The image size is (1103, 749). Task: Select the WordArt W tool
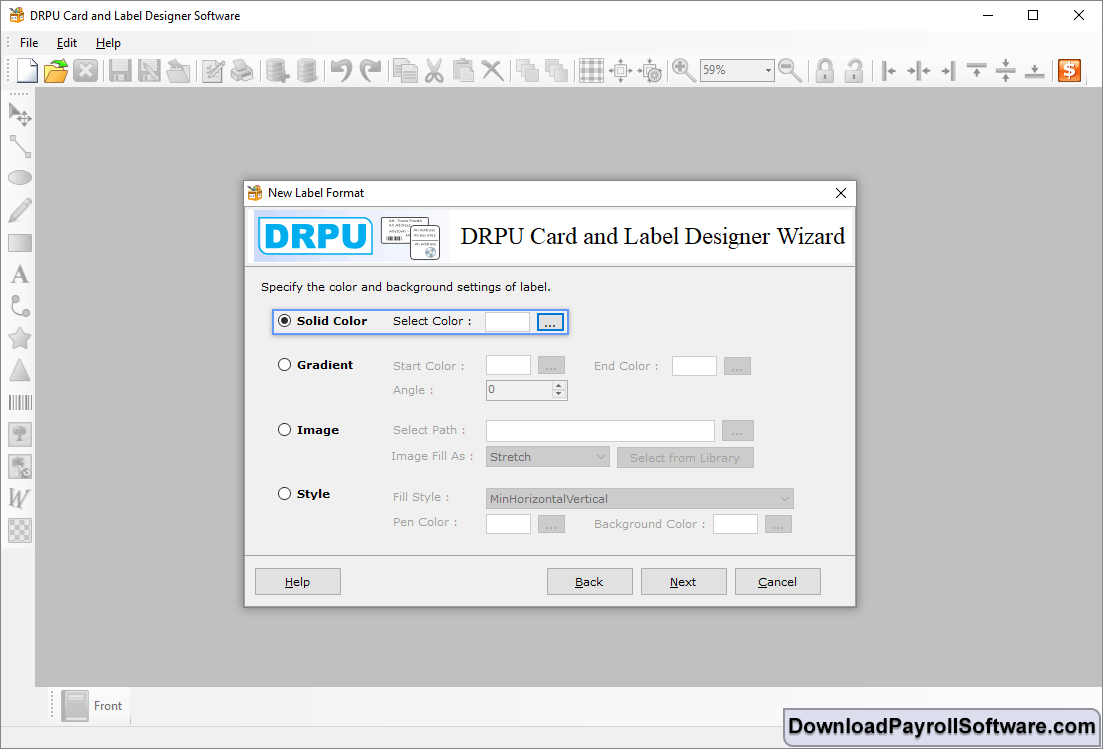(19, 498)
